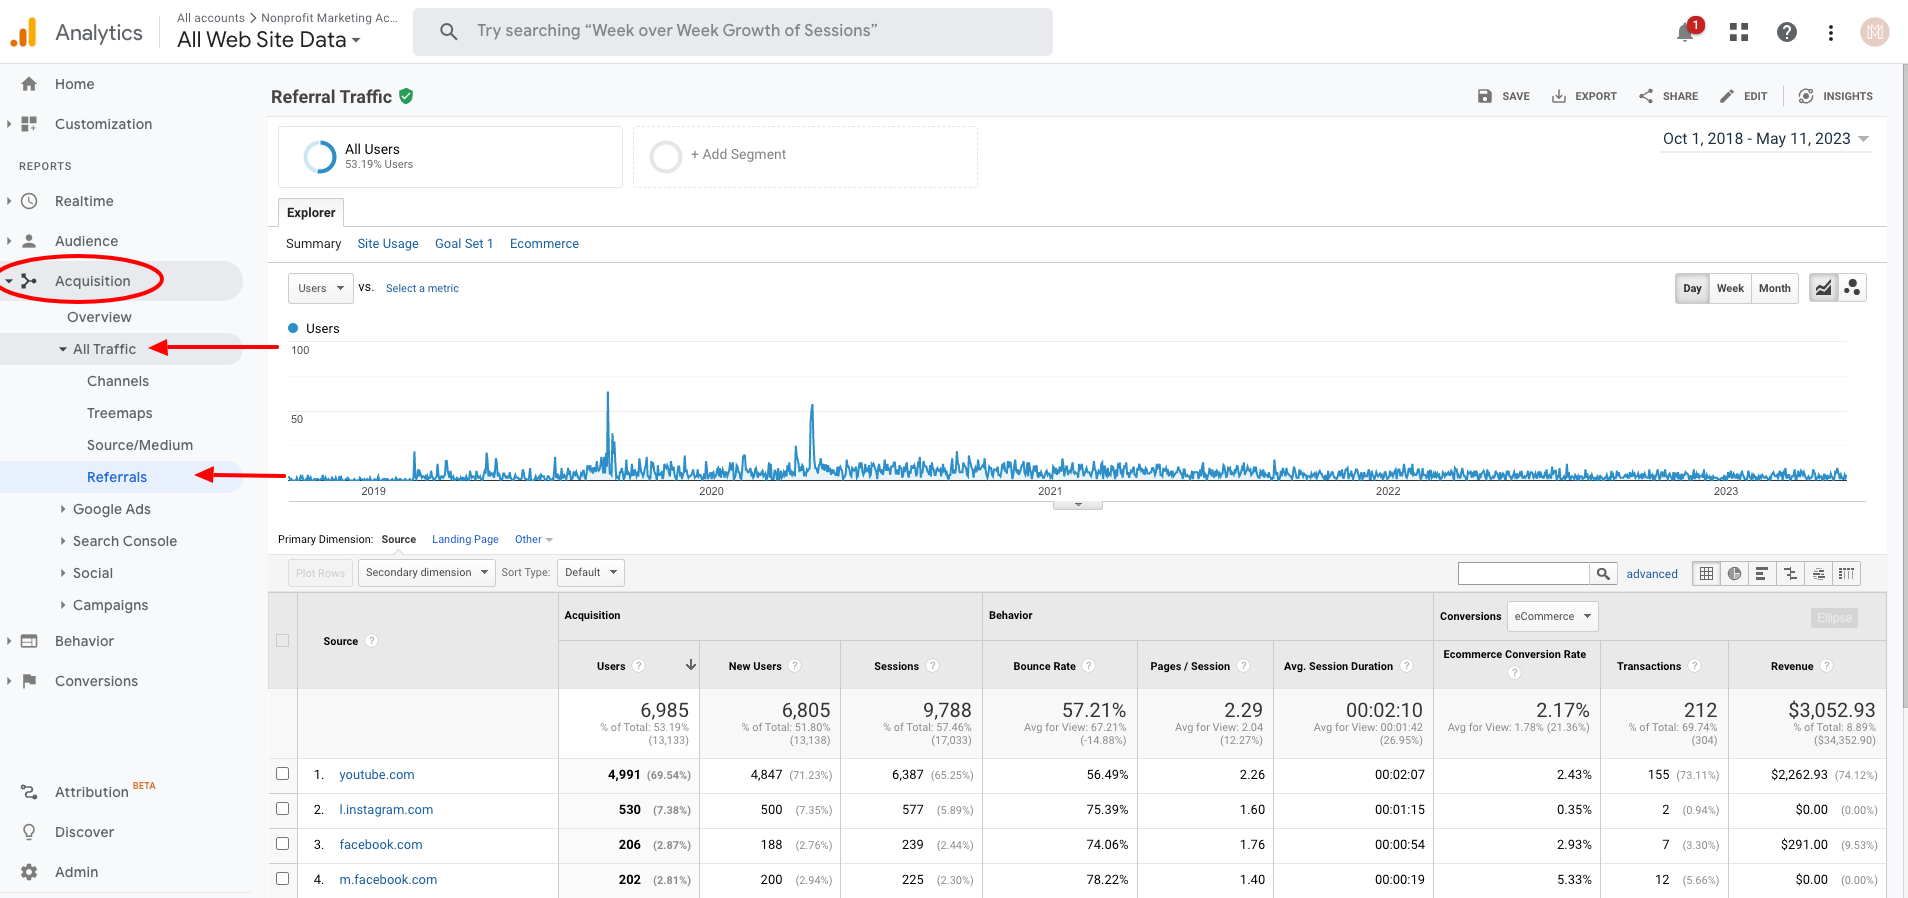This screenshot has height=898, width=1908.
Task: Click the SAVE button
Action: point(1503,96)
